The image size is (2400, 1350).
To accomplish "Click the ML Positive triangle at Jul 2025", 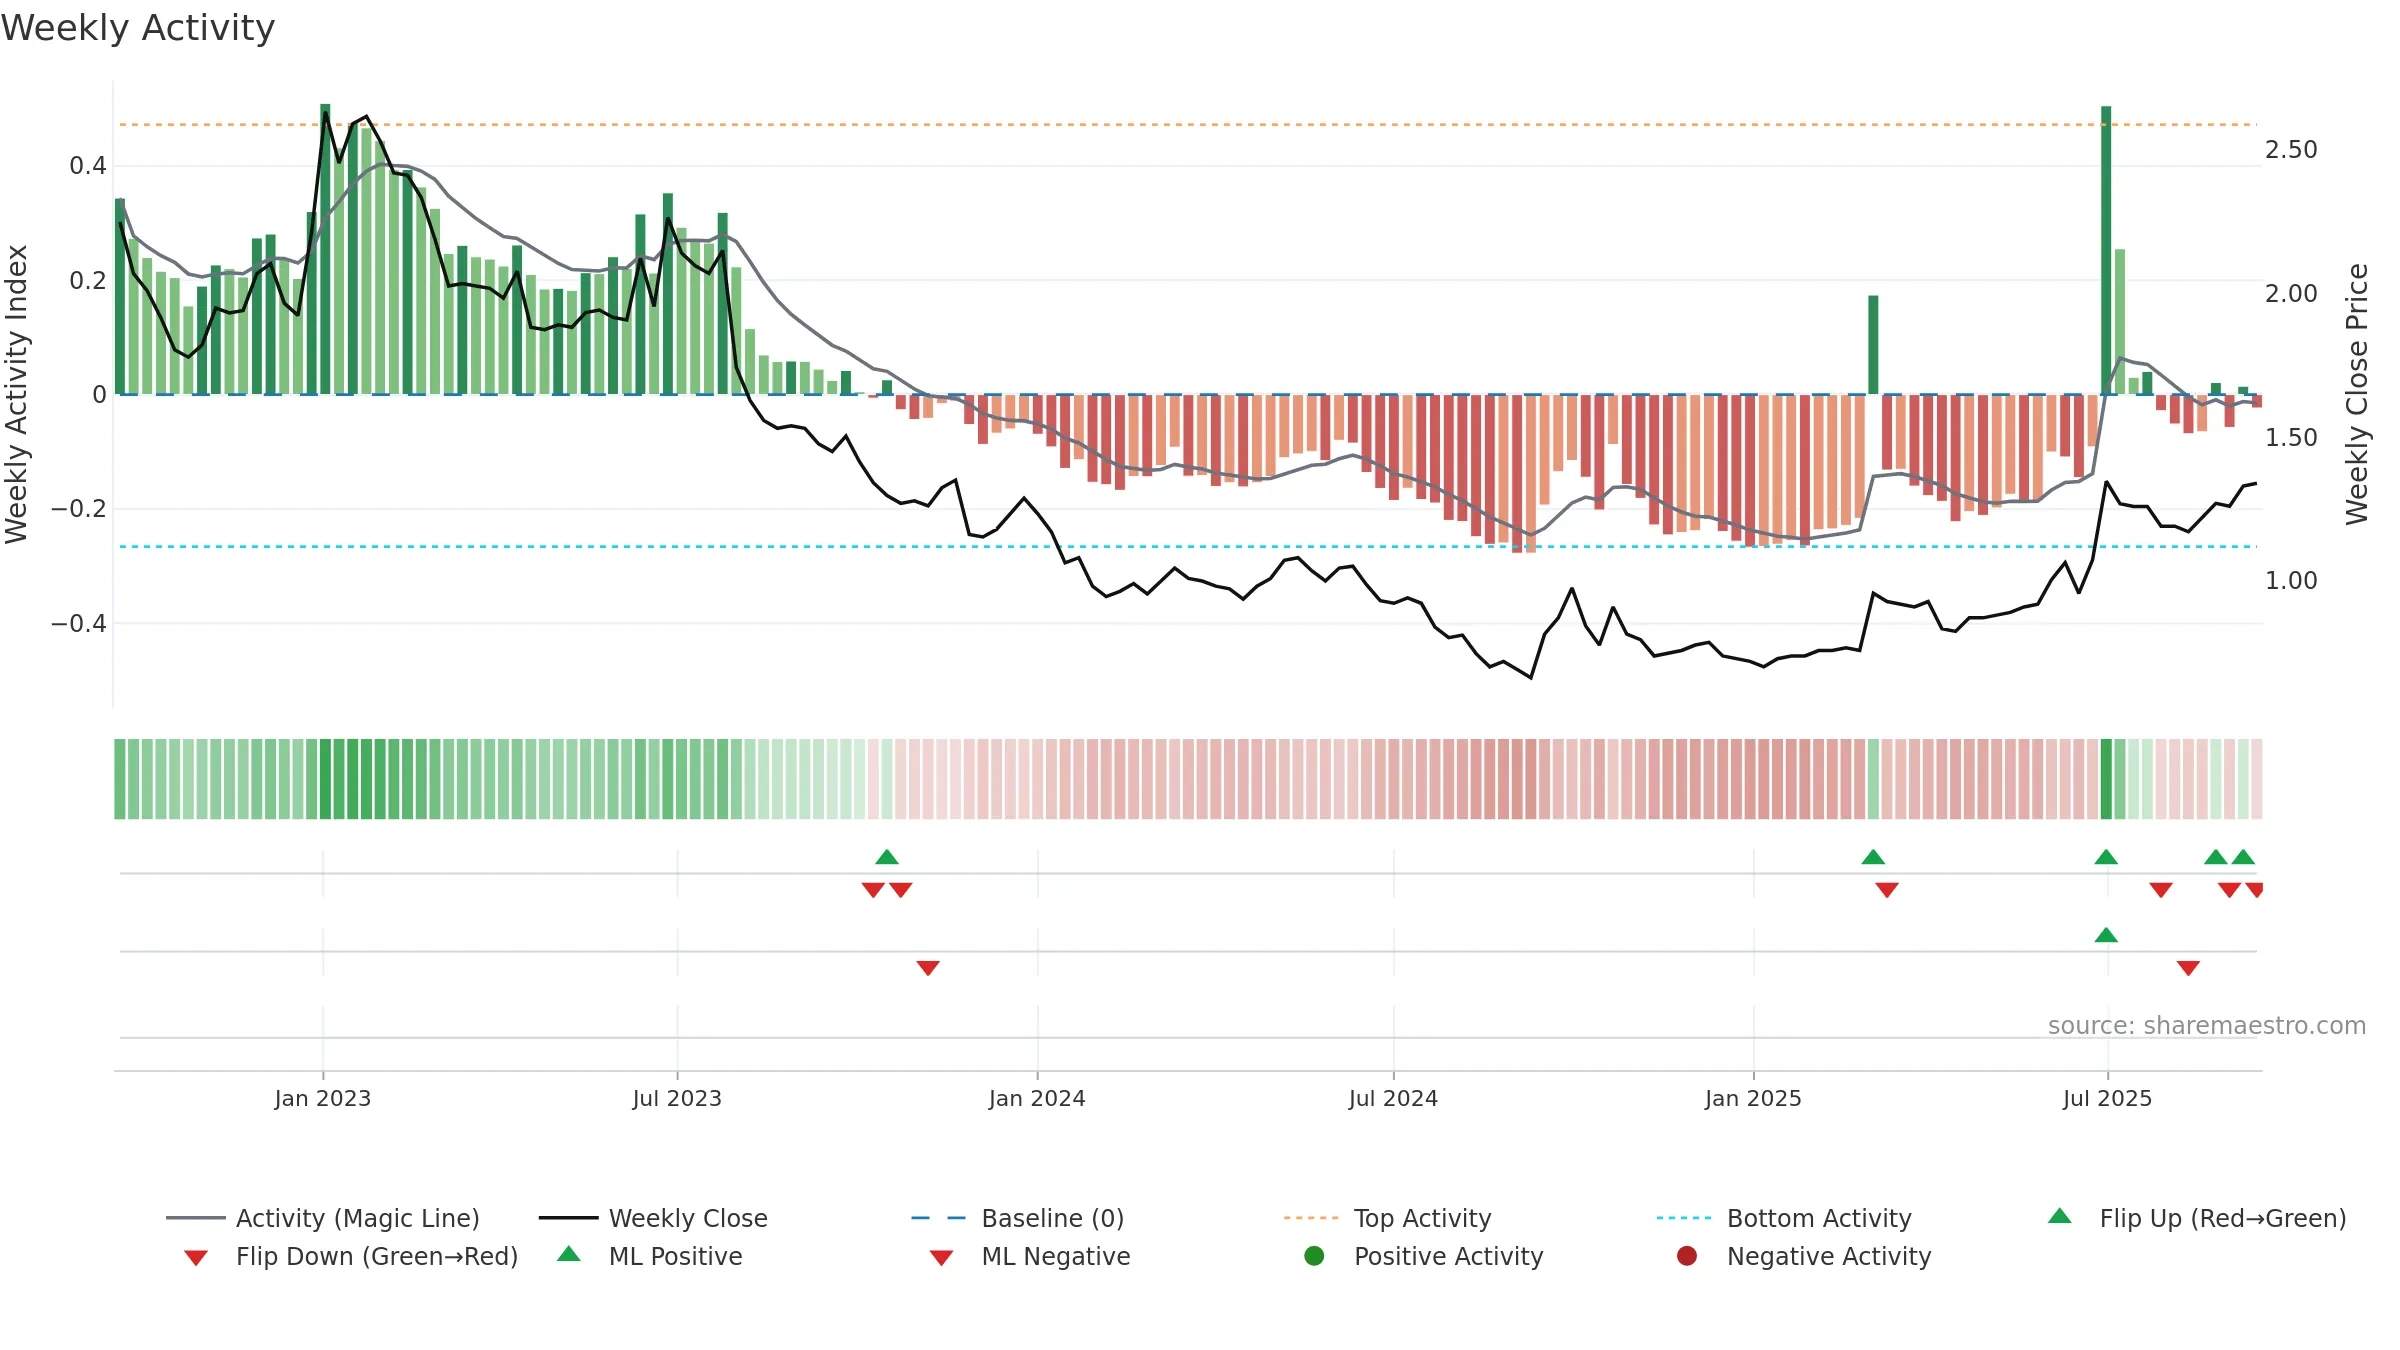I will click(2106, 935).
